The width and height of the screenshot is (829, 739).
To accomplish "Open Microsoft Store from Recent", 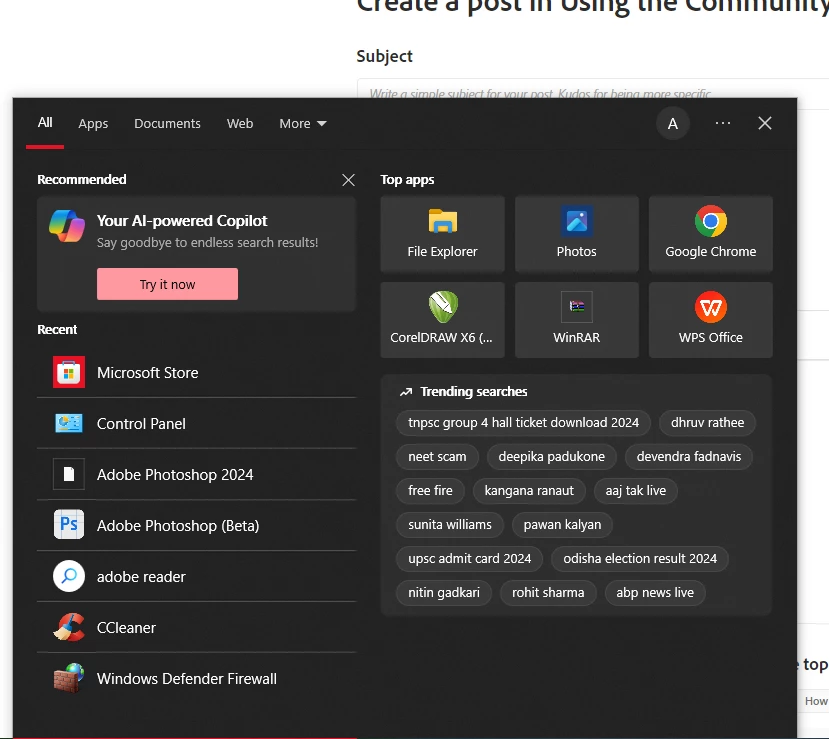I will pyautogui.click(x=197, y=373).
